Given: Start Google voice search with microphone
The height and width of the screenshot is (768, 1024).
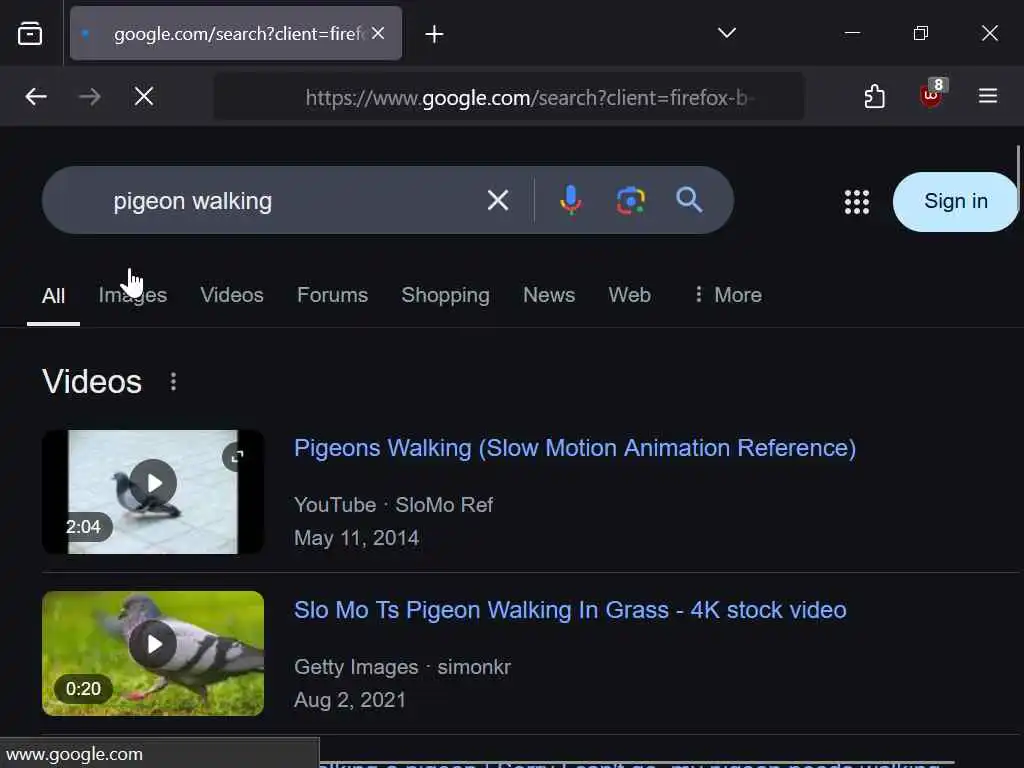Looking at the screenshot, I should (x=571, y=200).
